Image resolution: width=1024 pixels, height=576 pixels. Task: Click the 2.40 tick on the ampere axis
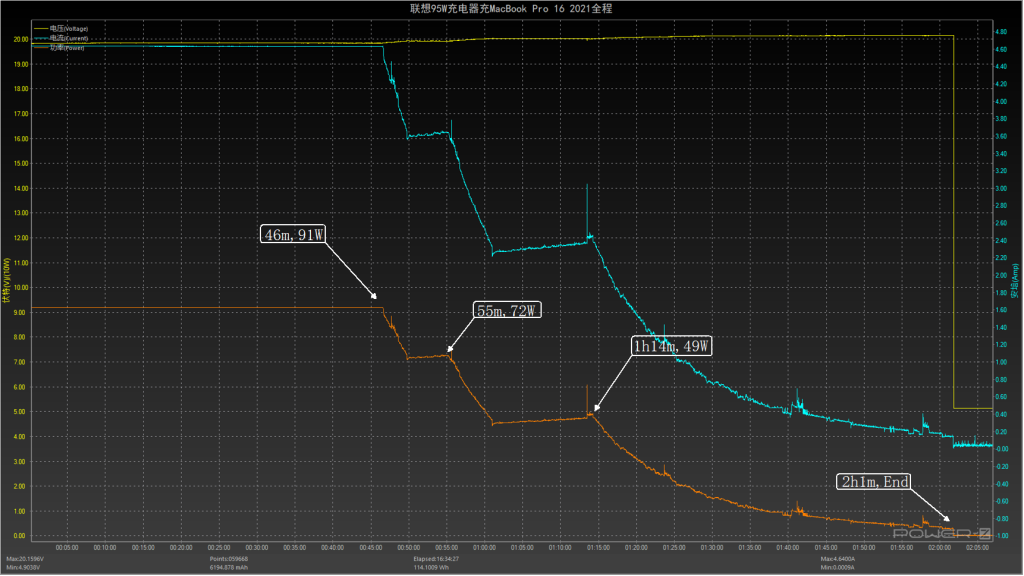[1000, 240]
